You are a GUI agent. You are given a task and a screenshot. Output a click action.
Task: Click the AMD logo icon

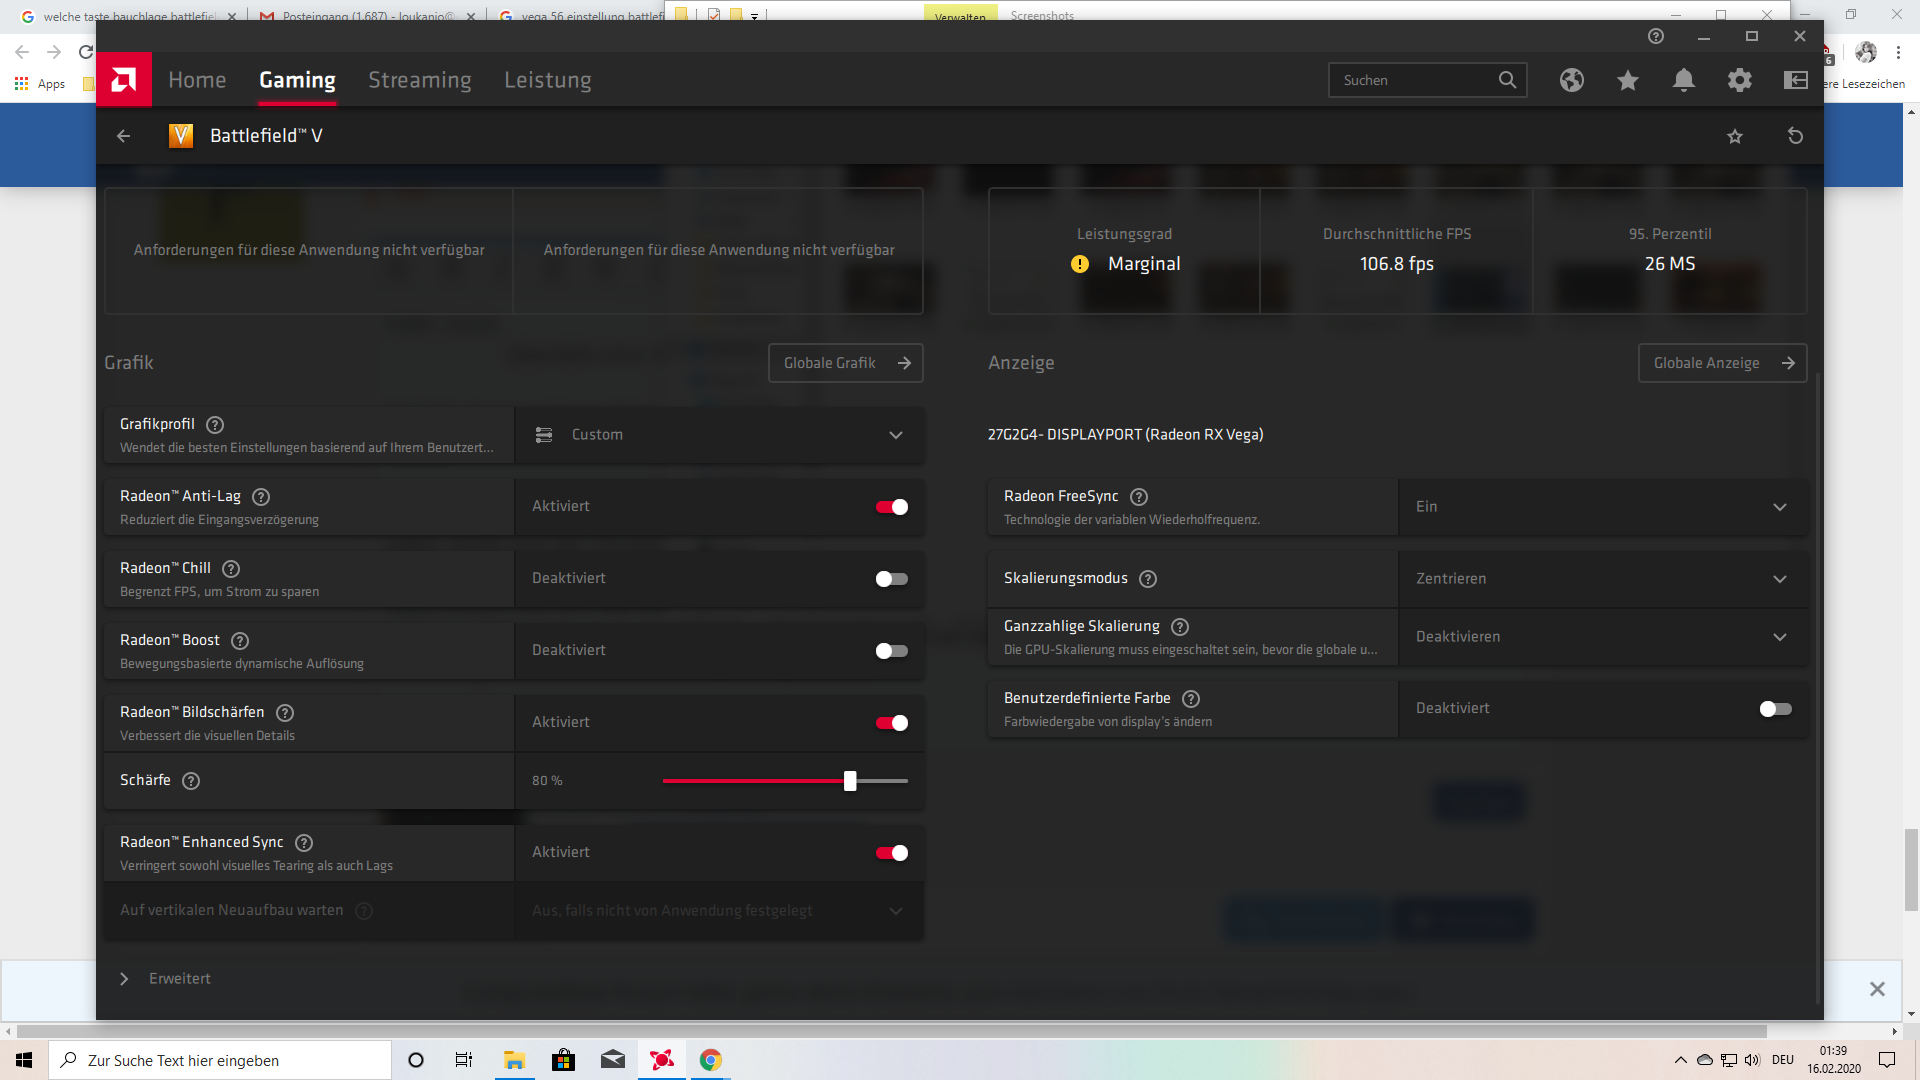click(124, 79)
